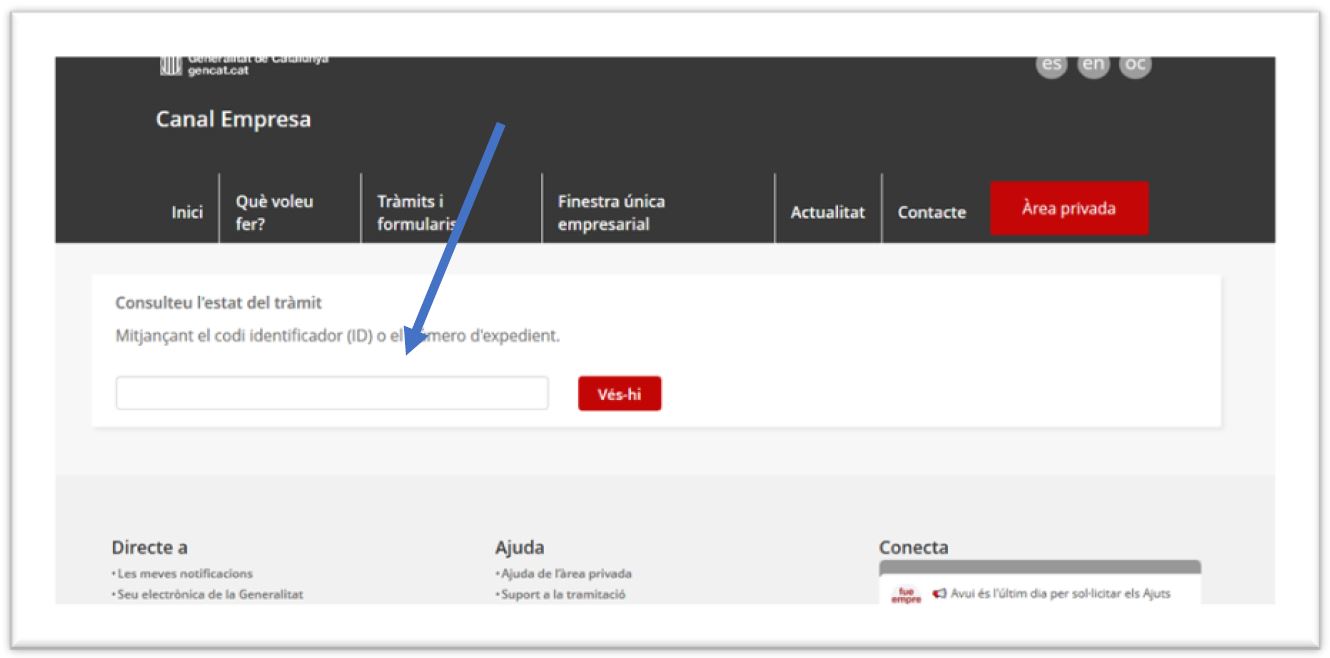Switch language to Occitan (oc)
Screen dimensions: 1330x658
[1135, 65]
